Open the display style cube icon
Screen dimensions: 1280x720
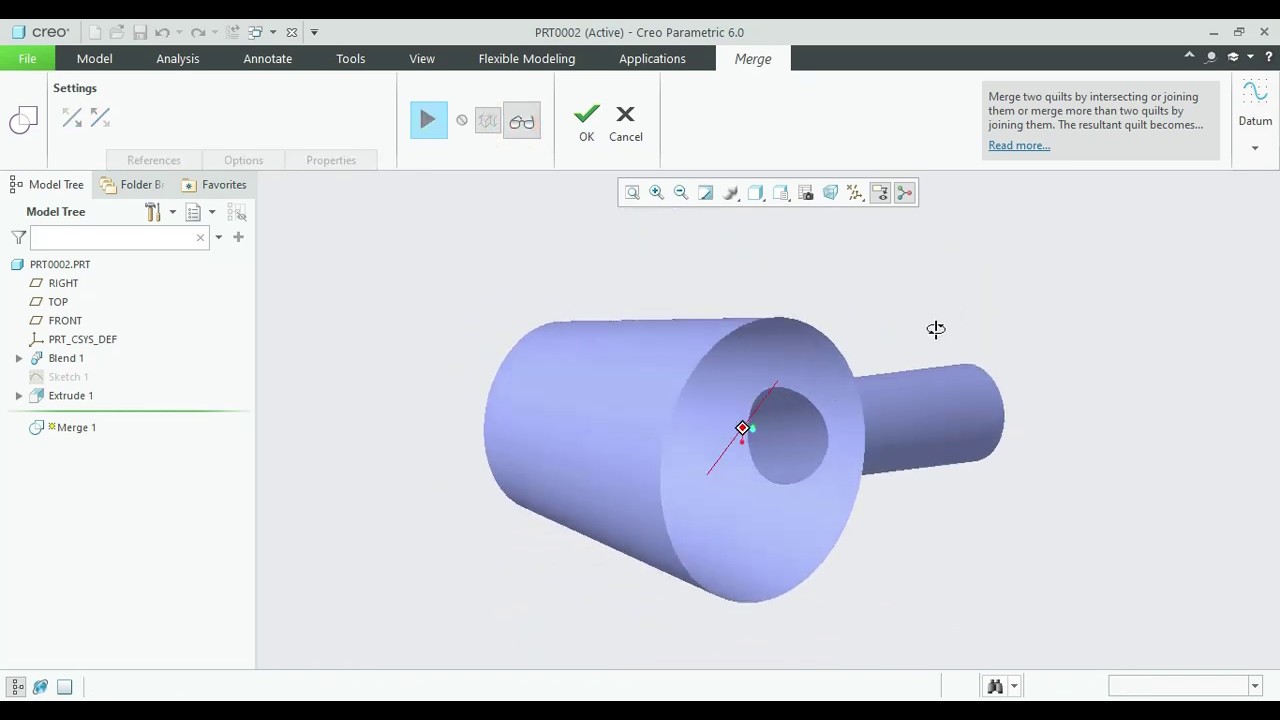point(756,193)
